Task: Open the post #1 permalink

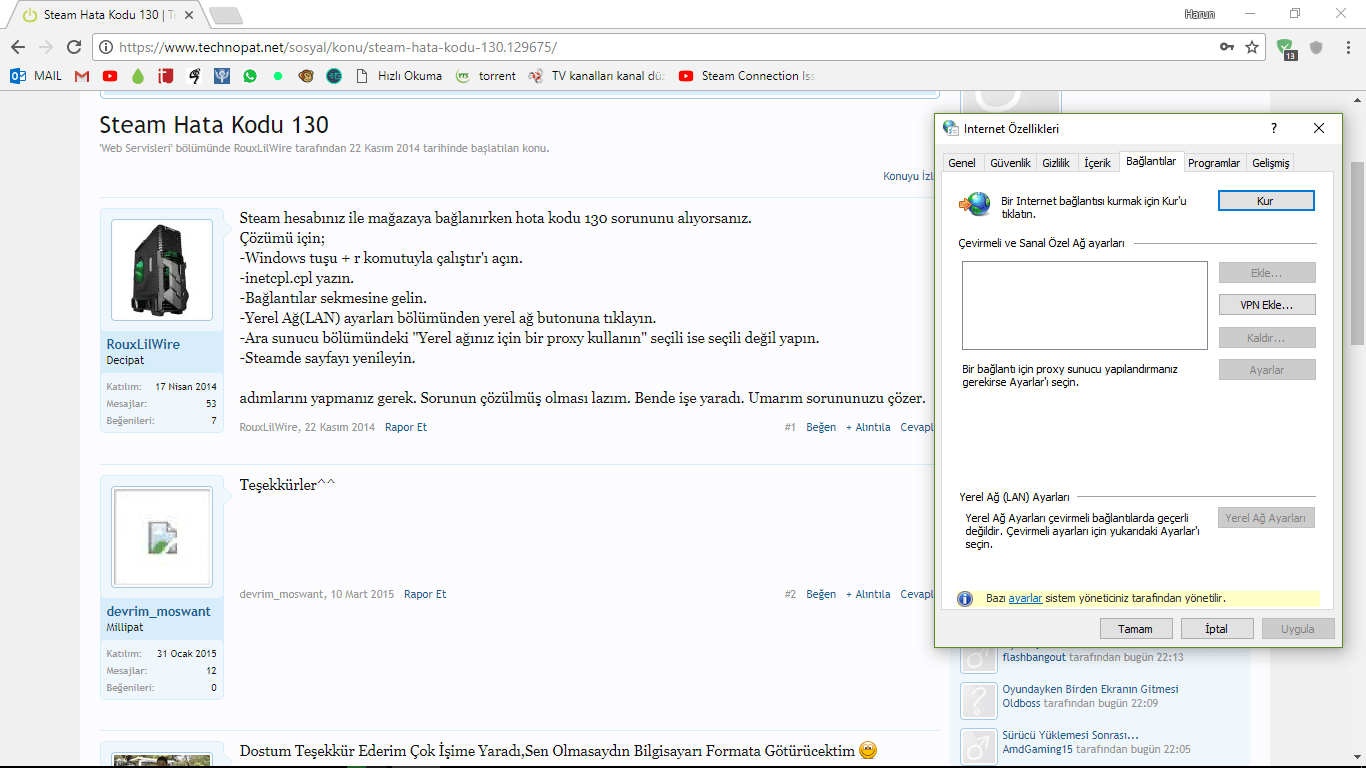Action: [790, 427]
